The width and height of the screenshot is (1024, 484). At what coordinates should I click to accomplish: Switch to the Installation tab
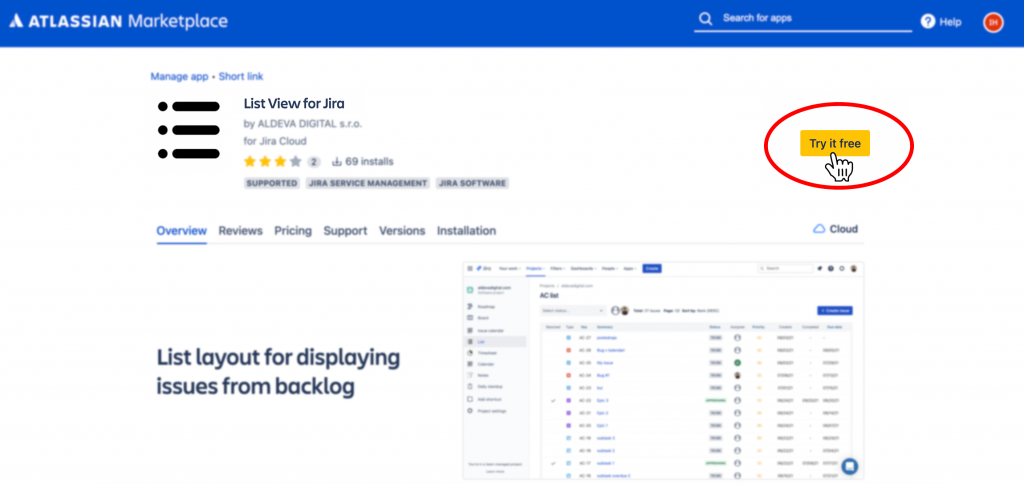point(466,231)
